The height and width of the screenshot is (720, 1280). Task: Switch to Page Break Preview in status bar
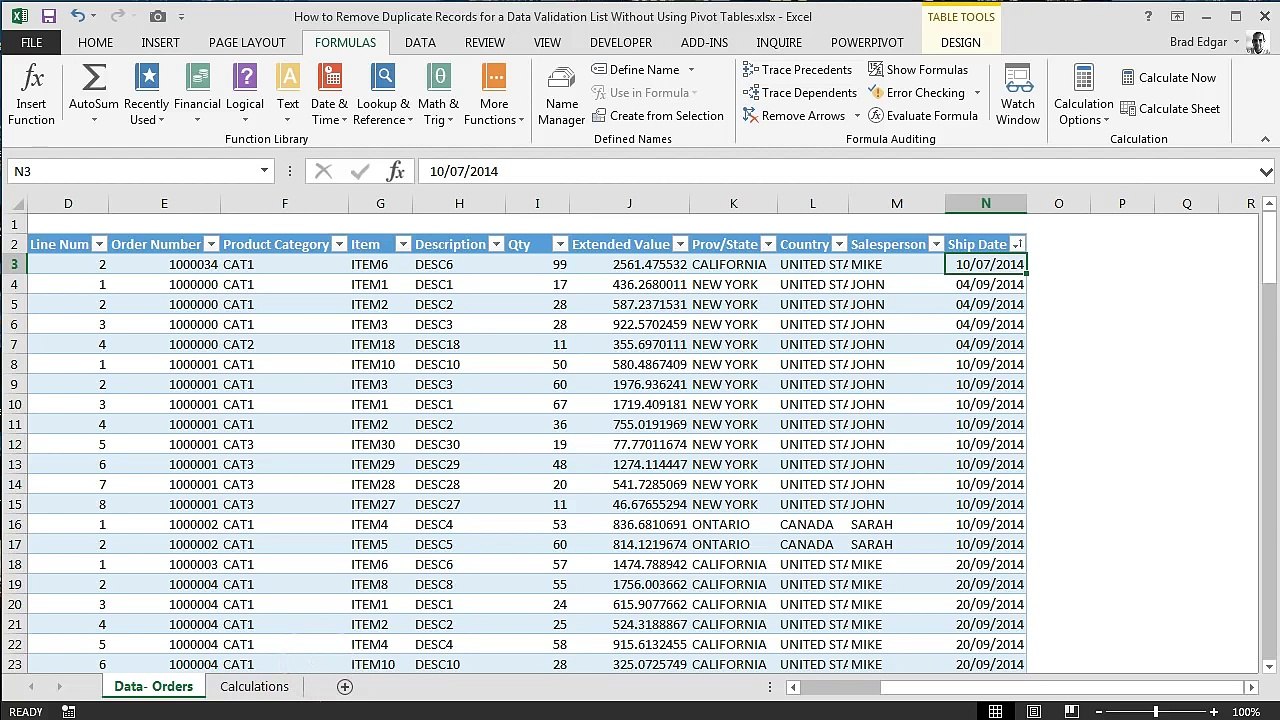point(1071,712)
